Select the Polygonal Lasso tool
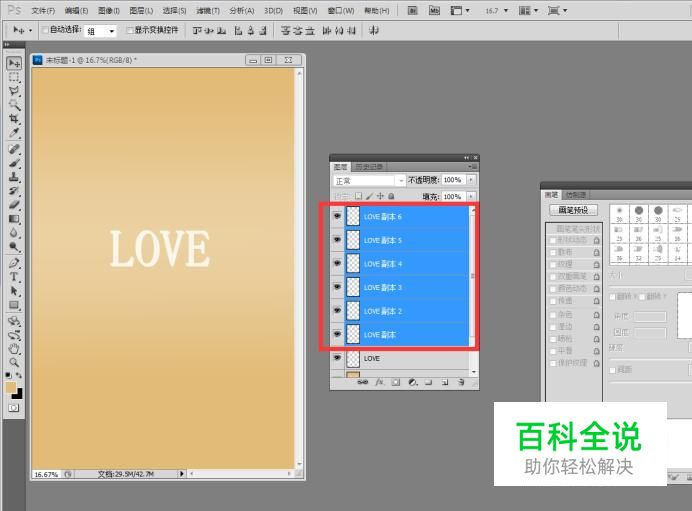Screen dimensions: 692x511 14,91
